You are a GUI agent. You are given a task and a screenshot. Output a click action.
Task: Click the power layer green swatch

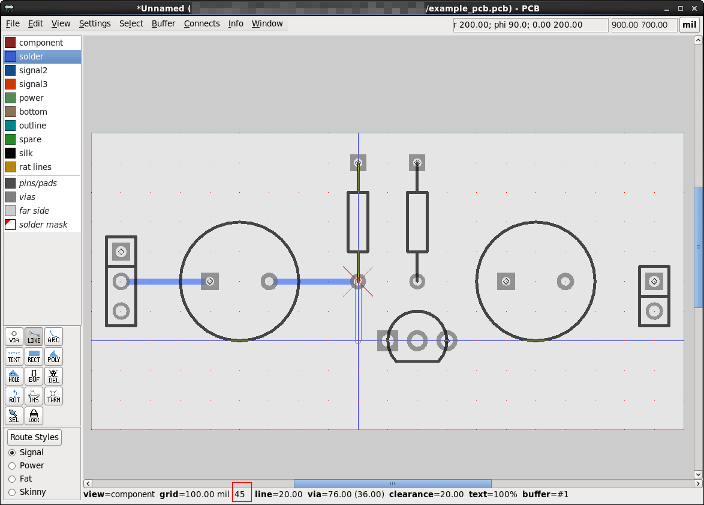pyautogui.click(x=10, y=98)
